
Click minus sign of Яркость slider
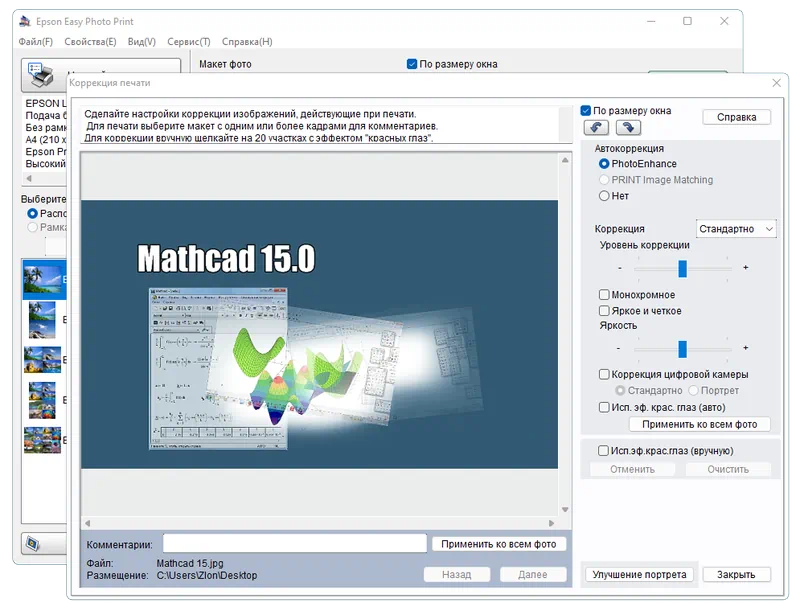point(618,348)
